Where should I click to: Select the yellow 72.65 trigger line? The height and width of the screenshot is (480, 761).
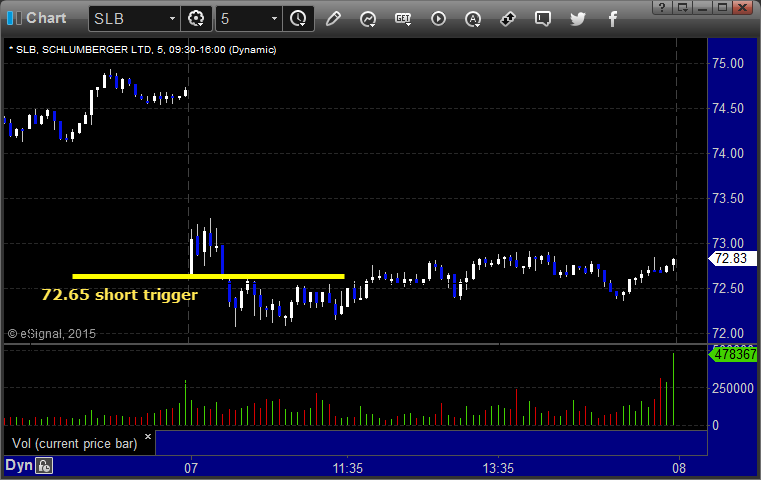coord(208,277)
